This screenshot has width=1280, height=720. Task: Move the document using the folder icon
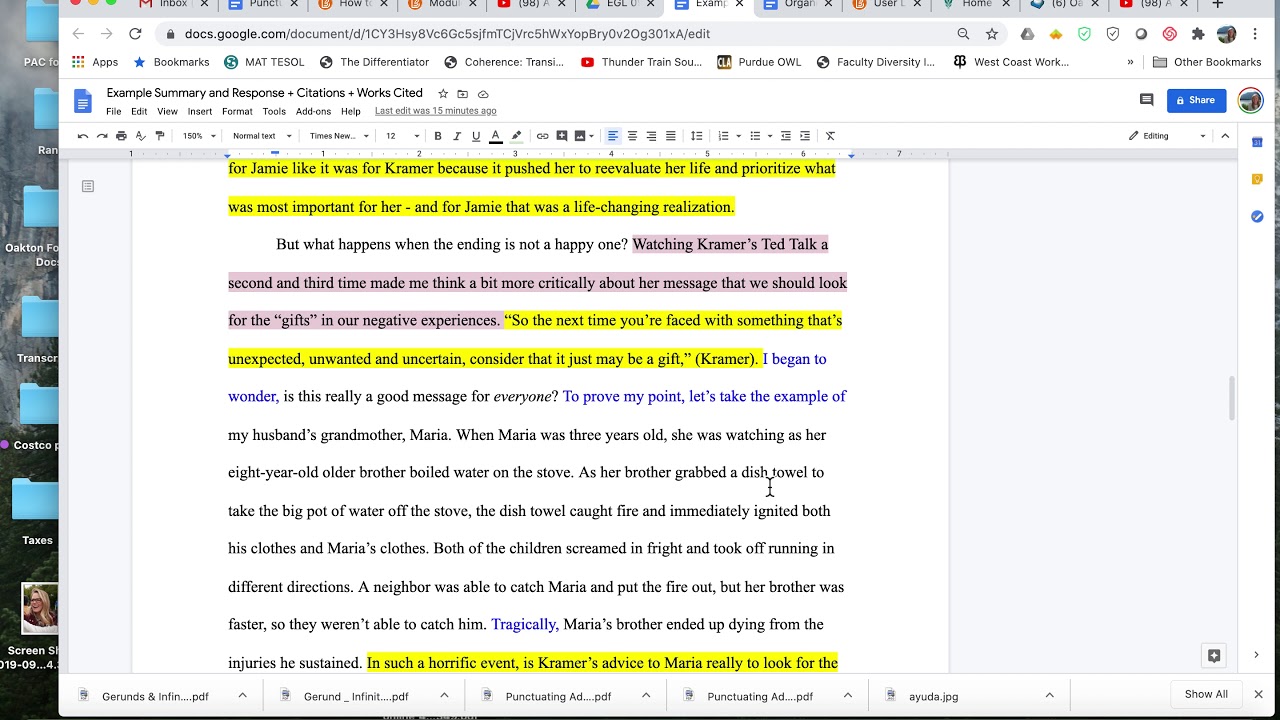[x=463, y=94]
